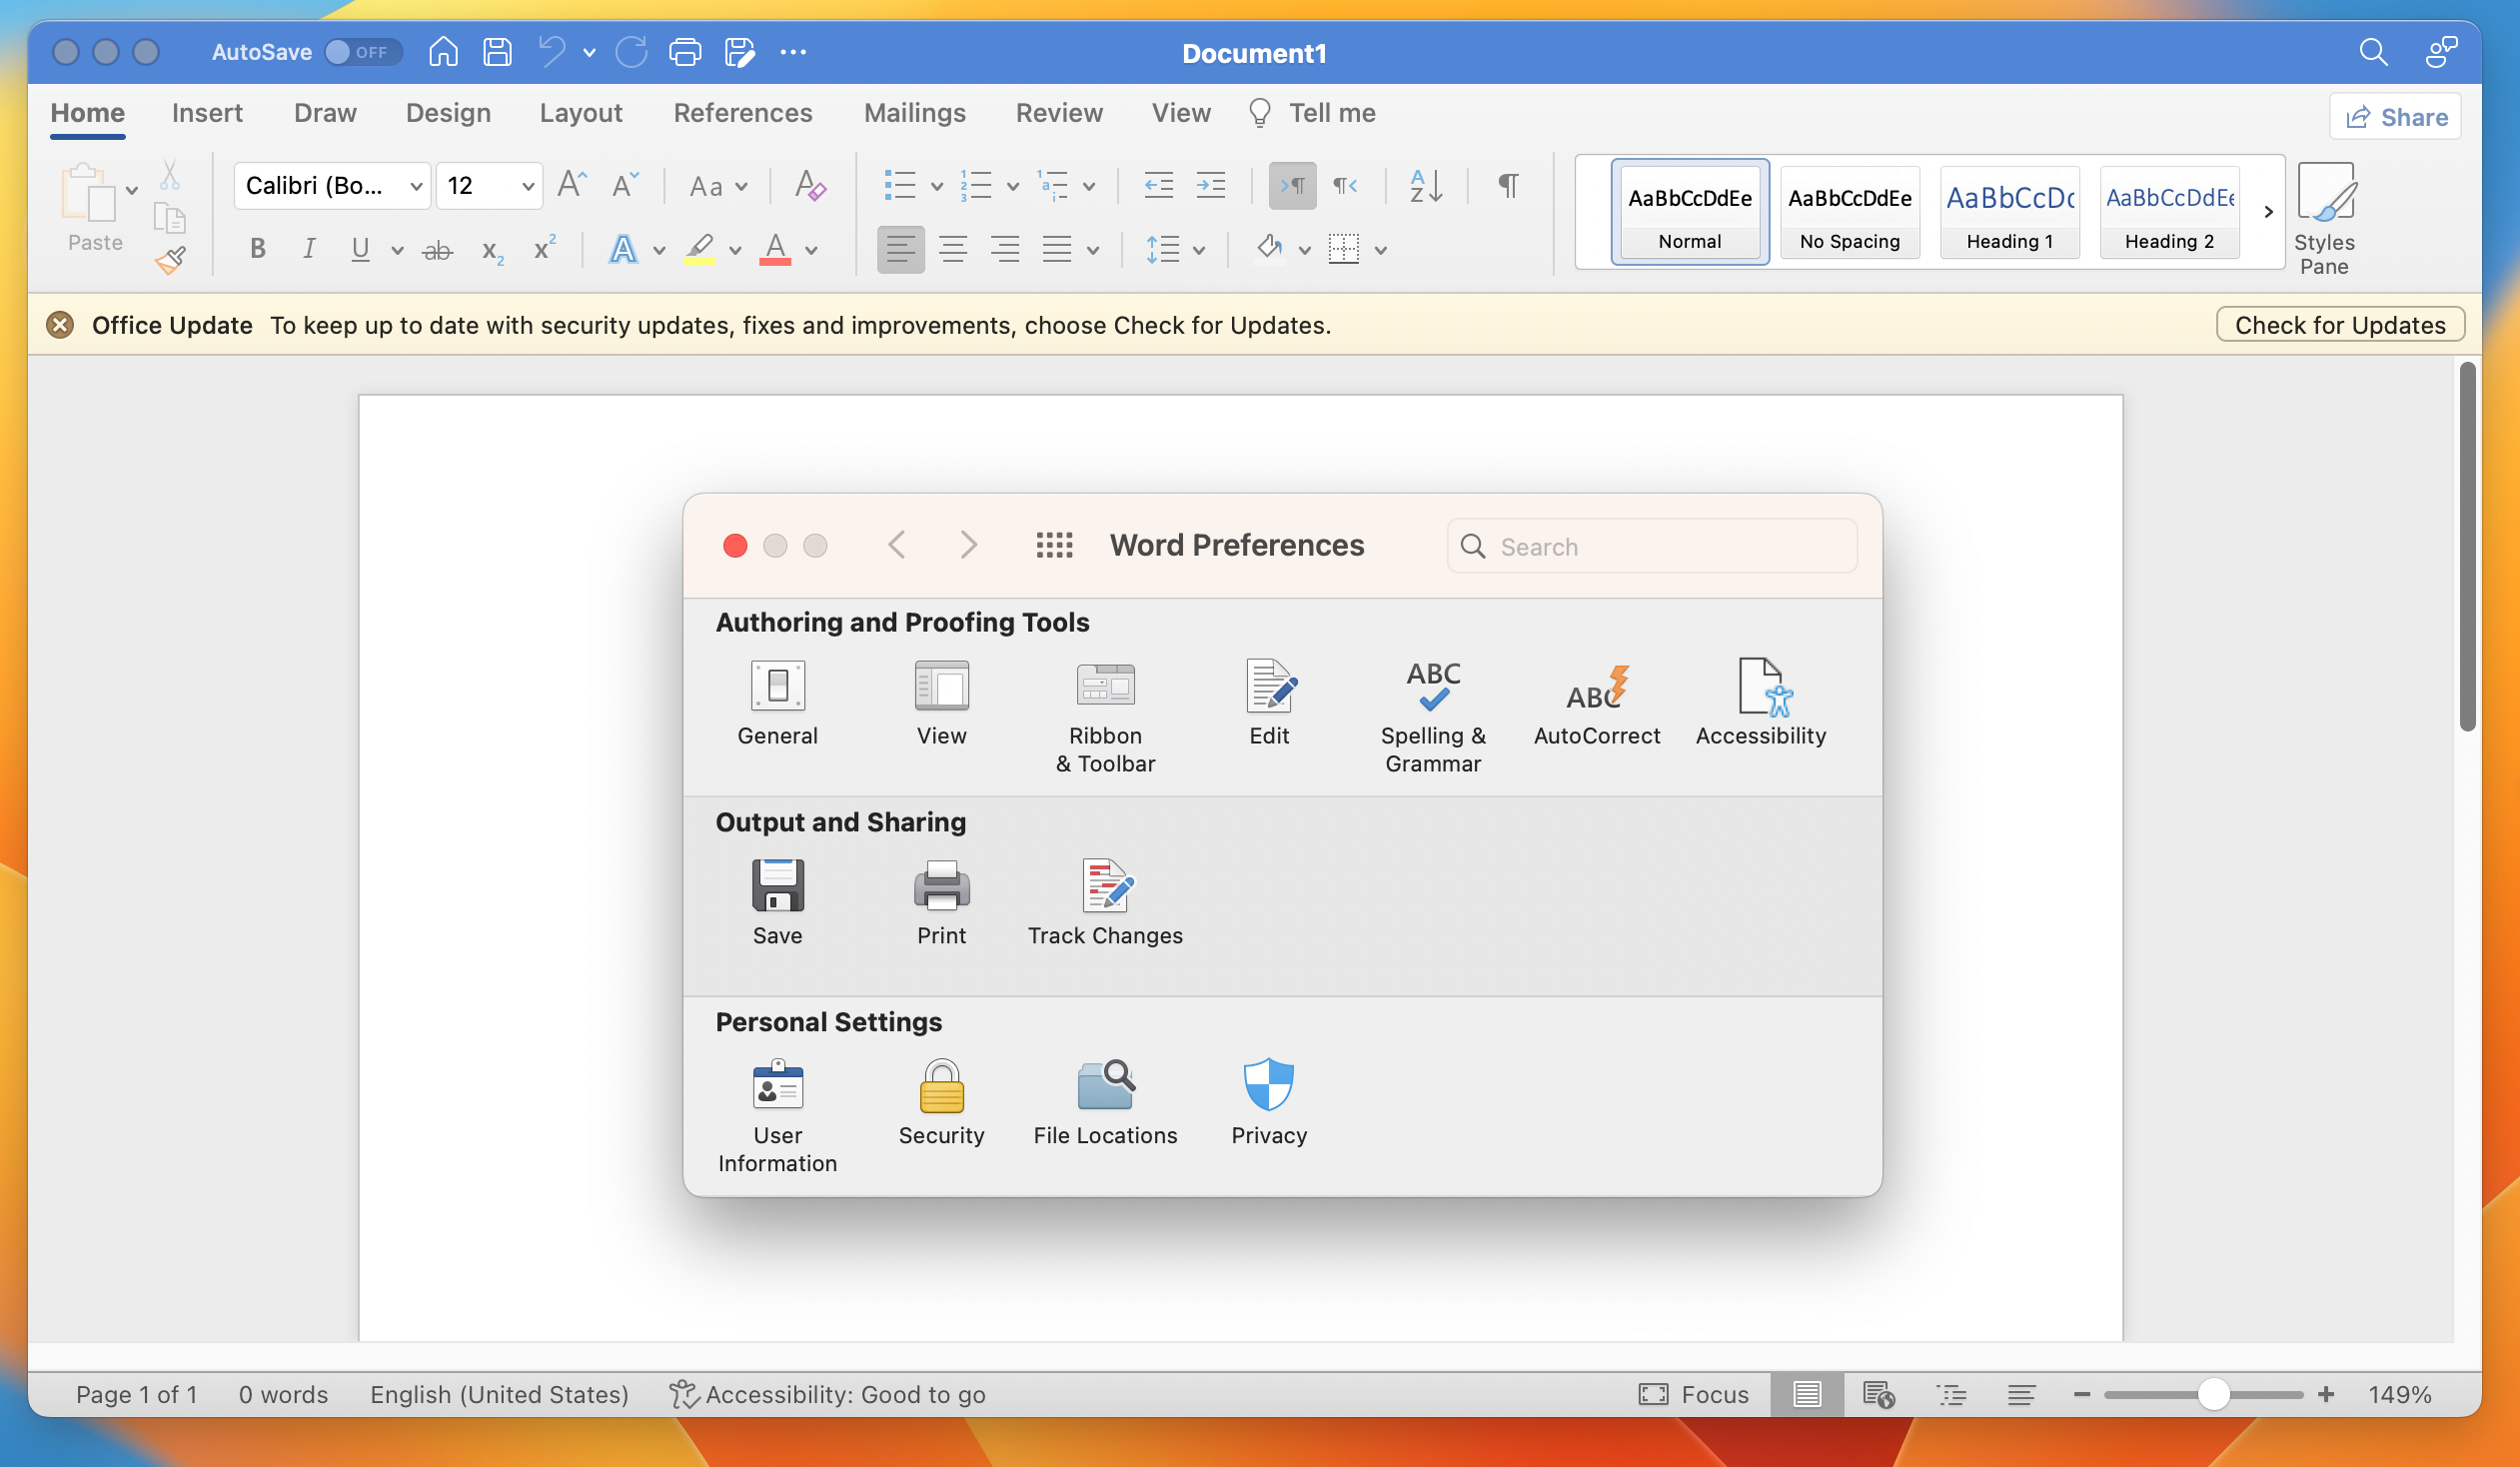
Task: Enable Focus mode in status bar
Action: 1694,1394
